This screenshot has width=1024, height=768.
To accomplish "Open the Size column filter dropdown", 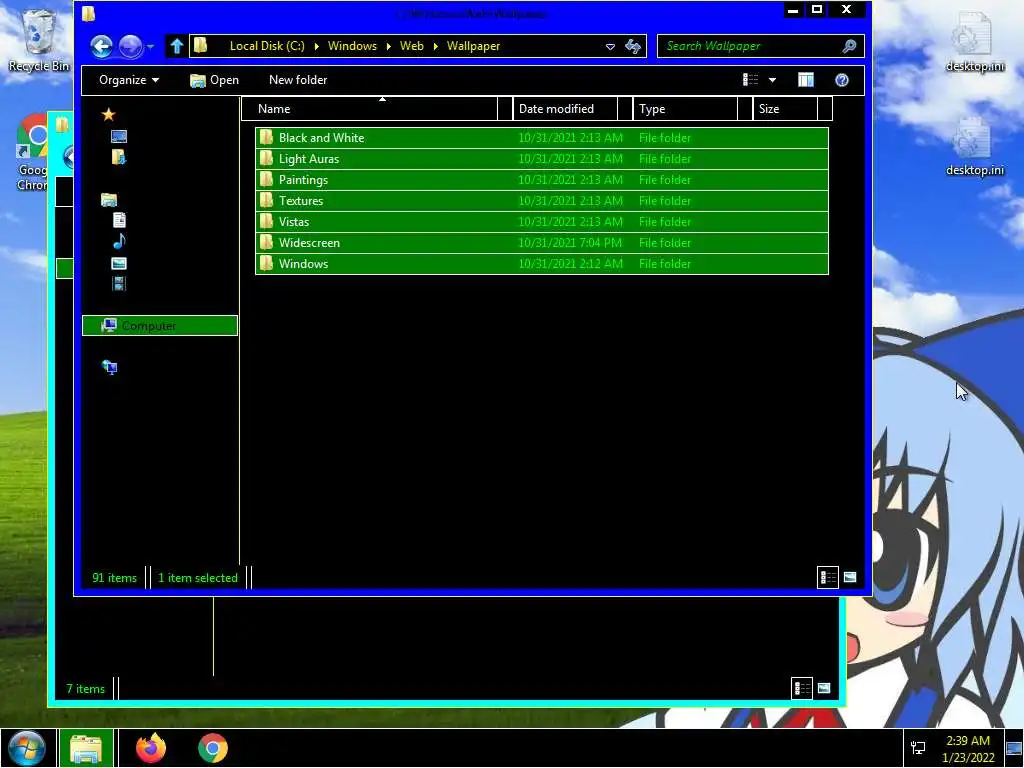I will tap(825, 109).
